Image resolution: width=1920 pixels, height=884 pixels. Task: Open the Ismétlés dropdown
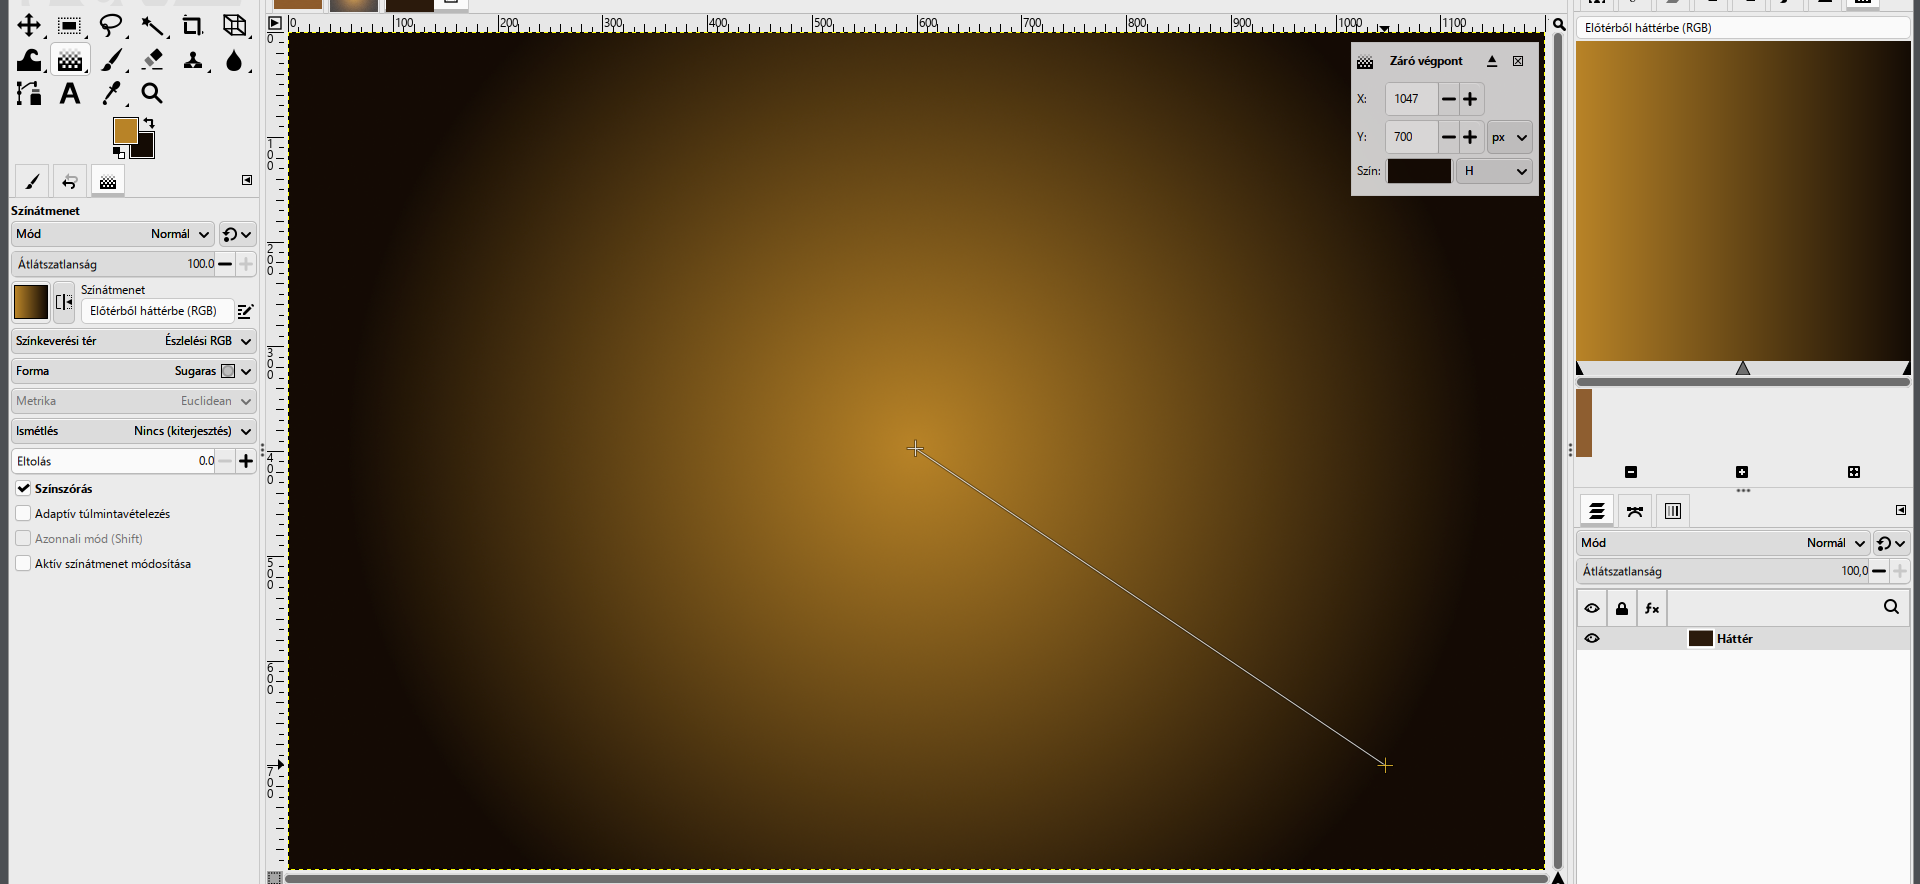[x=133, y=431]
